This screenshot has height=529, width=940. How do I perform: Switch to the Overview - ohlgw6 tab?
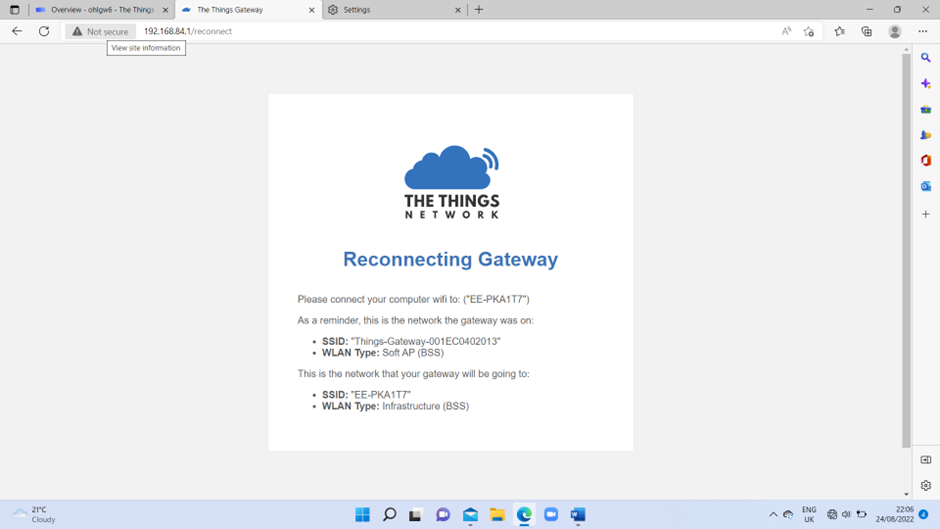(x=98, y=10)
